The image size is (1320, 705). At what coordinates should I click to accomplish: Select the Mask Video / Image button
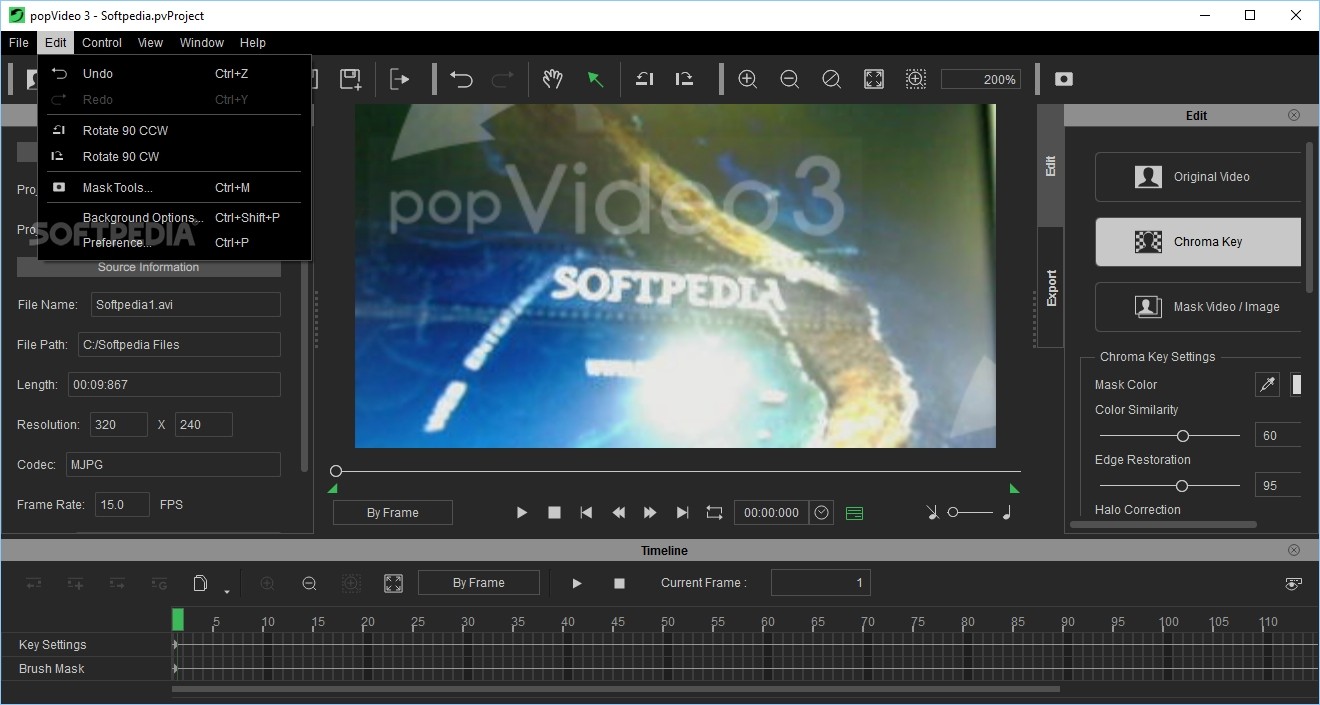point(1198,307)
